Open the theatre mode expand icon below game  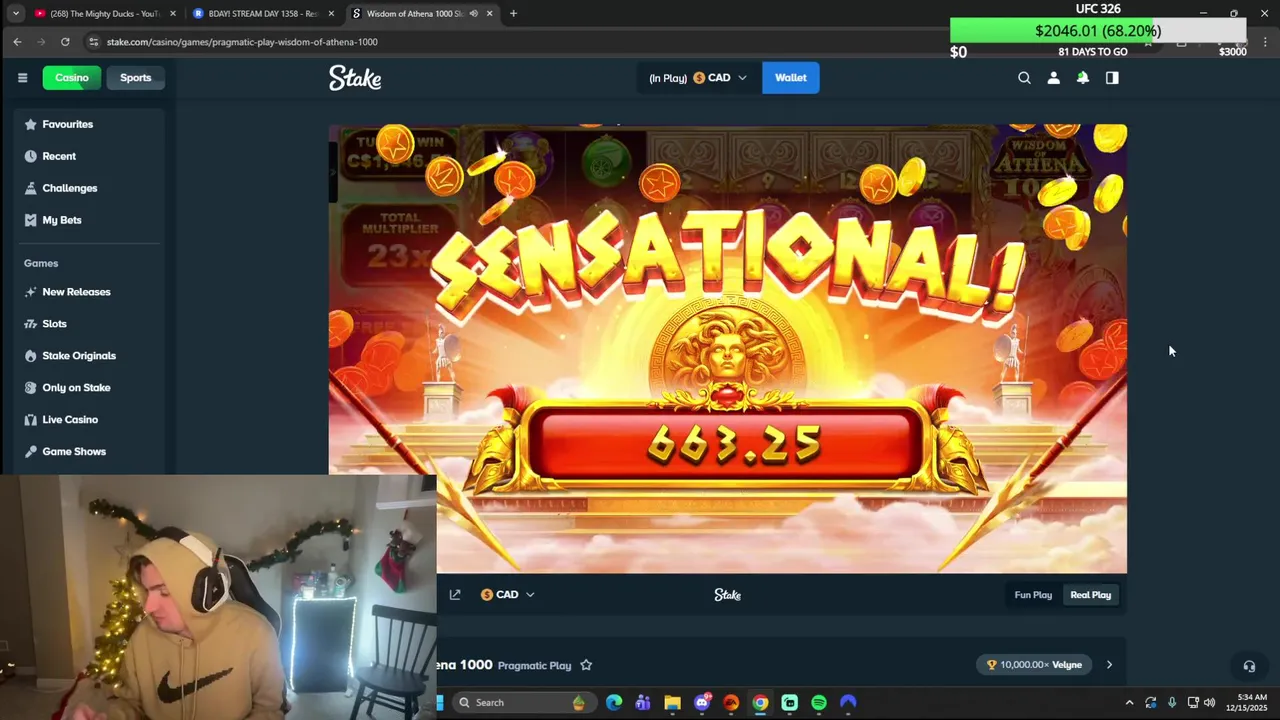pyautogui.click(x=455, y=595)
